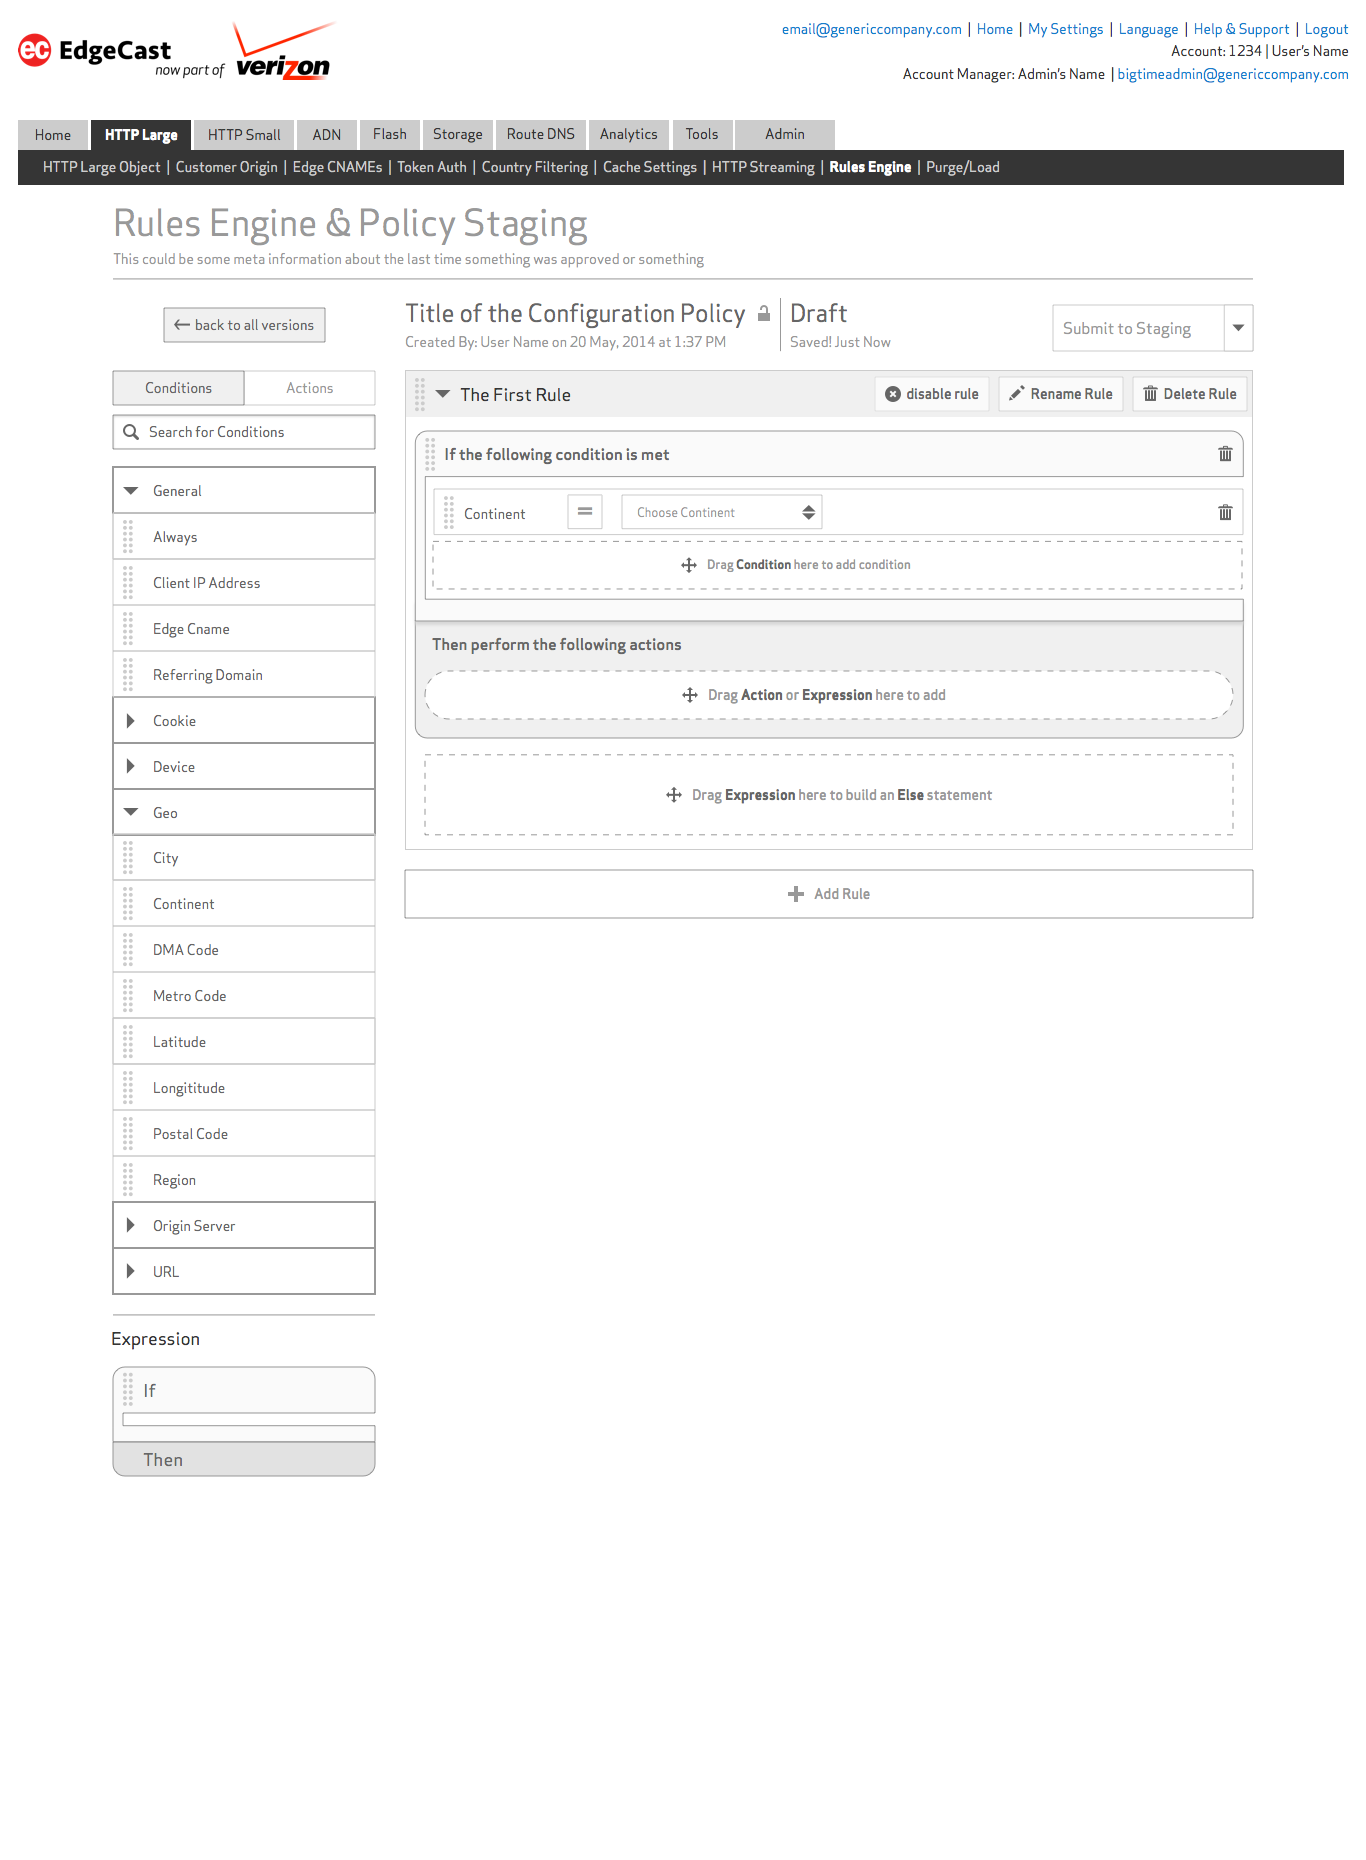Click the drag handle for Longititude
The height and width of the screenshot is (1860, 1366).
pos(128,1088)
